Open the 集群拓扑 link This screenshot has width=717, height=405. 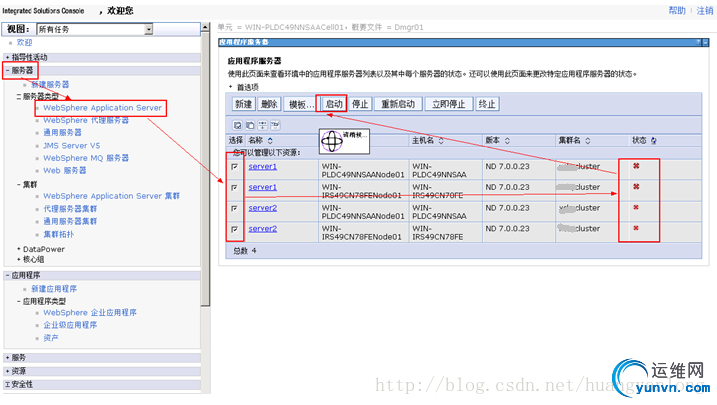[59, 234]
